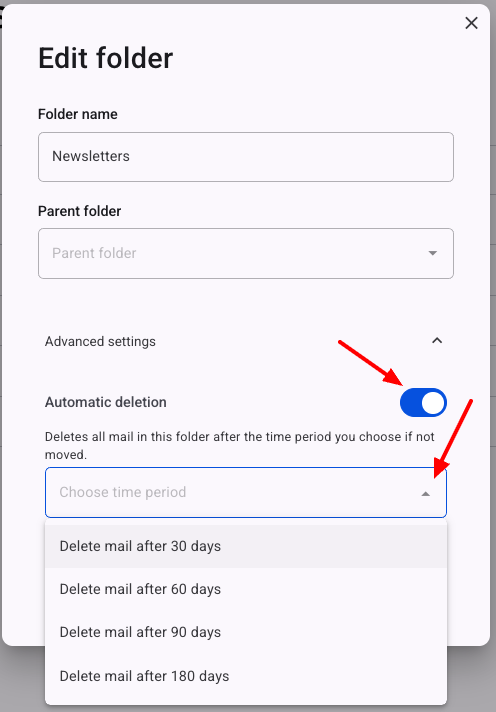Click the time period dropdown caret icon
Viewport: 496px width, 712px height.
(x=426, y=494)
